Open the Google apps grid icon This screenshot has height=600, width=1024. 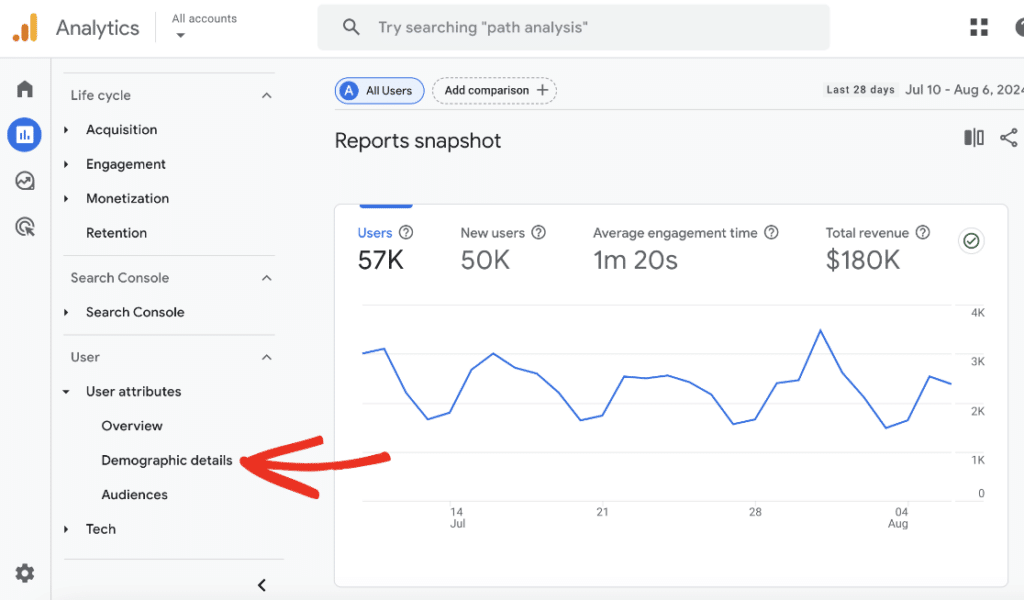[x=978, y=27]
